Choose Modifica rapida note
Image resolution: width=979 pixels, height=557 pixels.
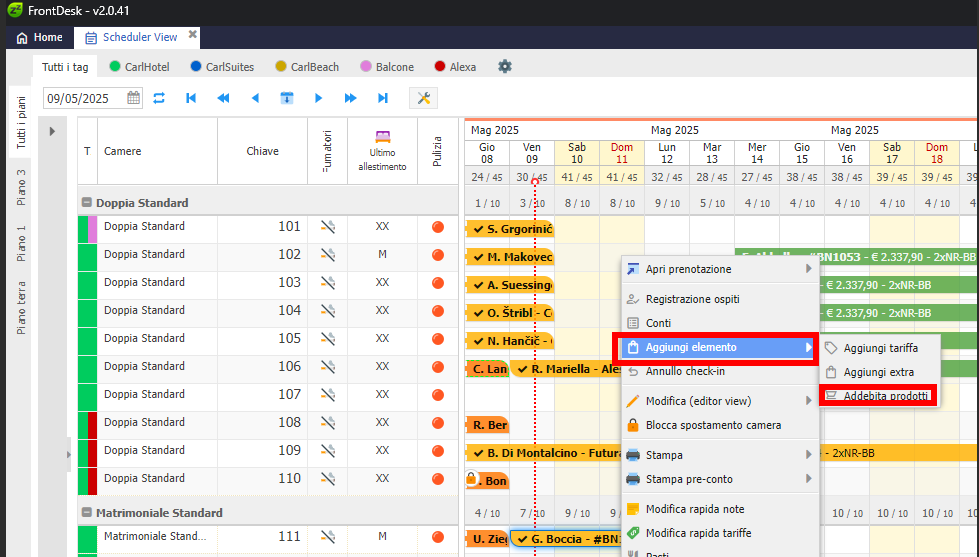click(x=721, y=509)
